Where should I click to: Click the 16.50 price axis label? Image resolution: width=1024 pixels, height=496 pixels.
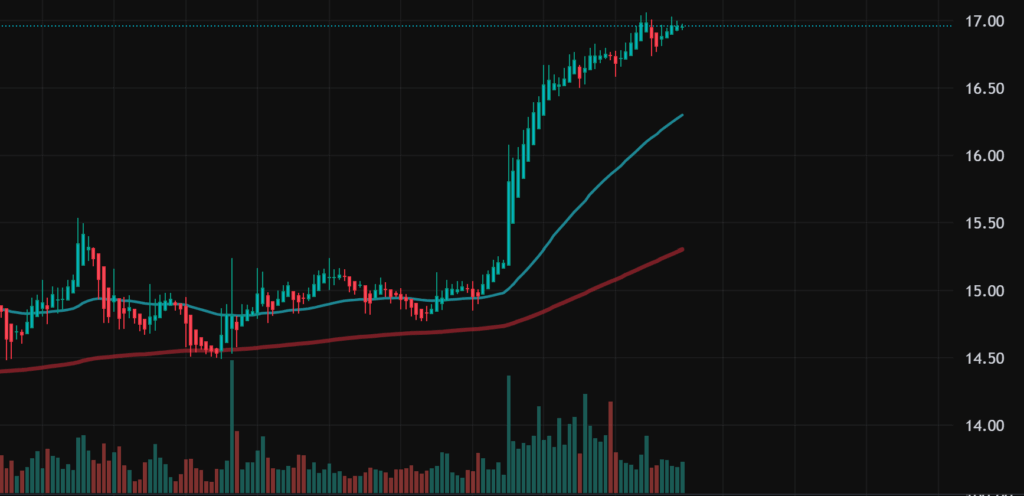pos(982,89)
